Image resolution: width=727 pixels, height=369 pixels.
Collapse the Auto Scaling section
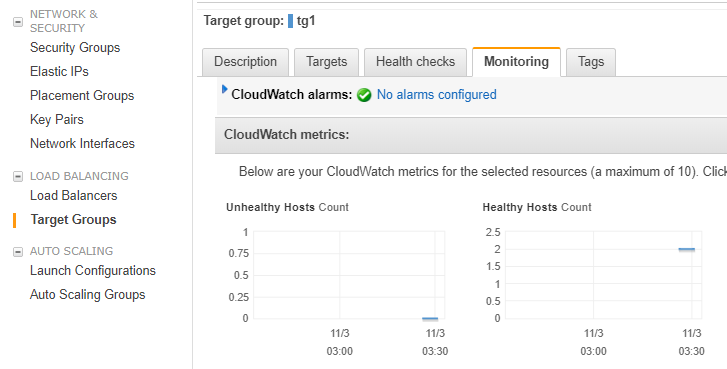[18, 252]
